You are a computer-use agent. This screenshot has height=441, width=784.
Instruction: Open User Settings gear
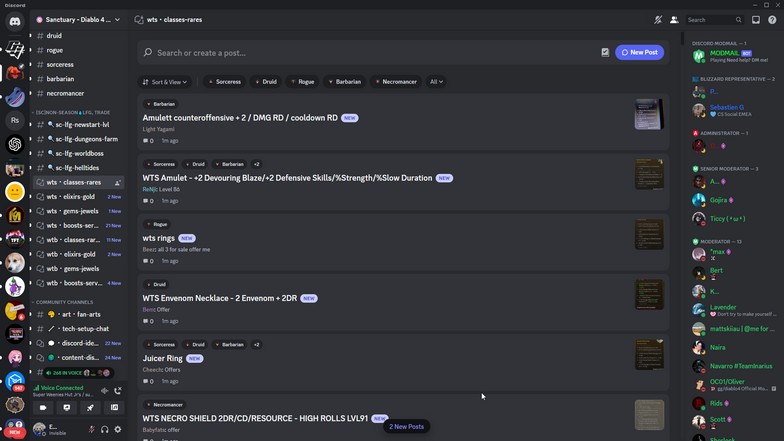[118, 429]
